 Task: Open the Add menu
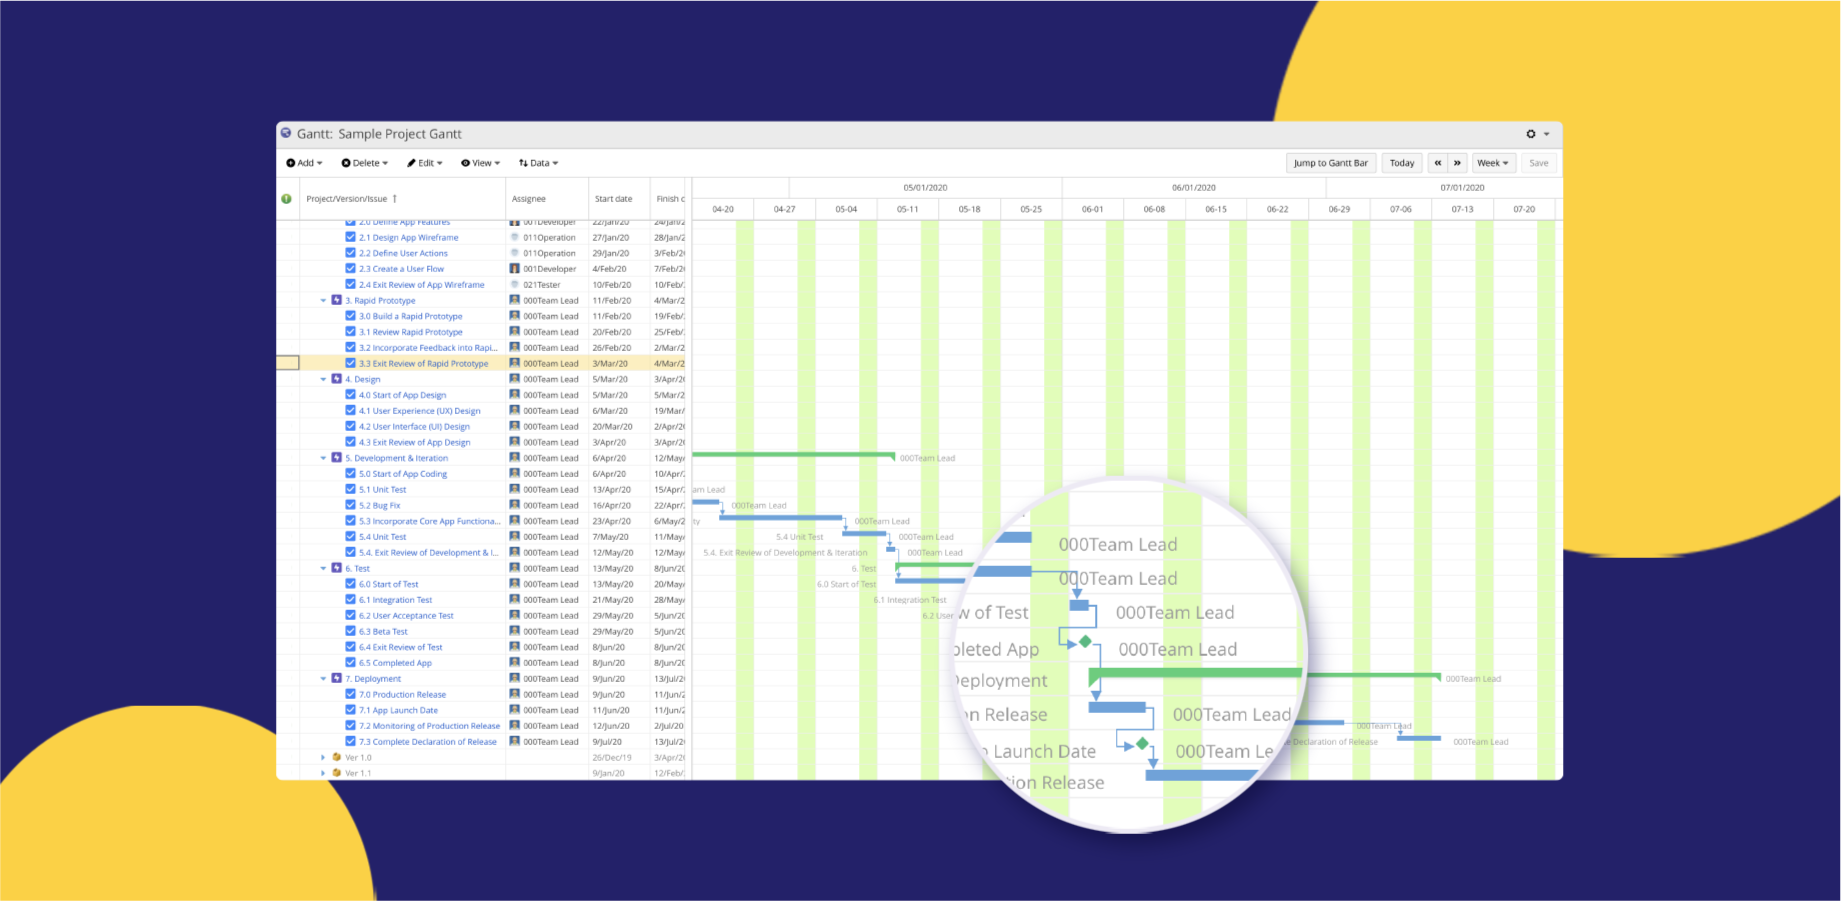pos(305,163)
